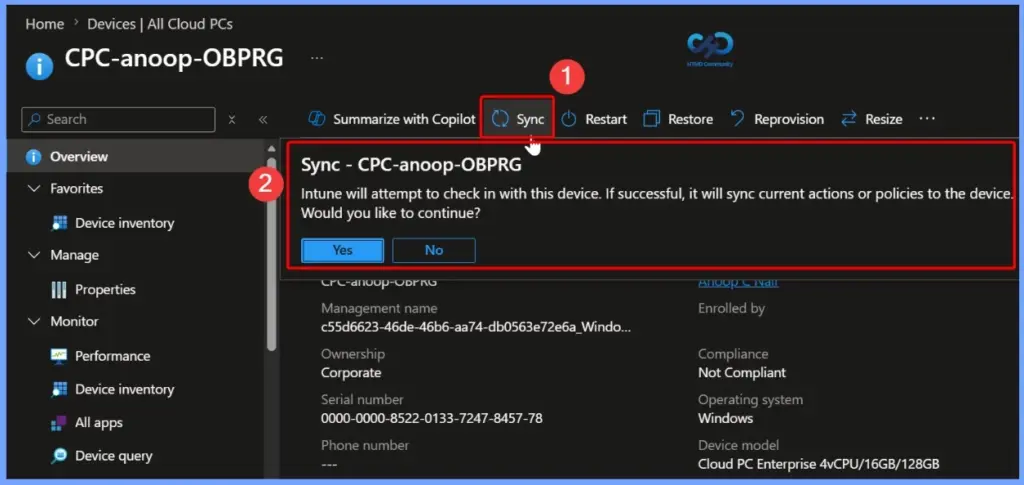Click the sidebar Search input field

click(x=118, y=119)
